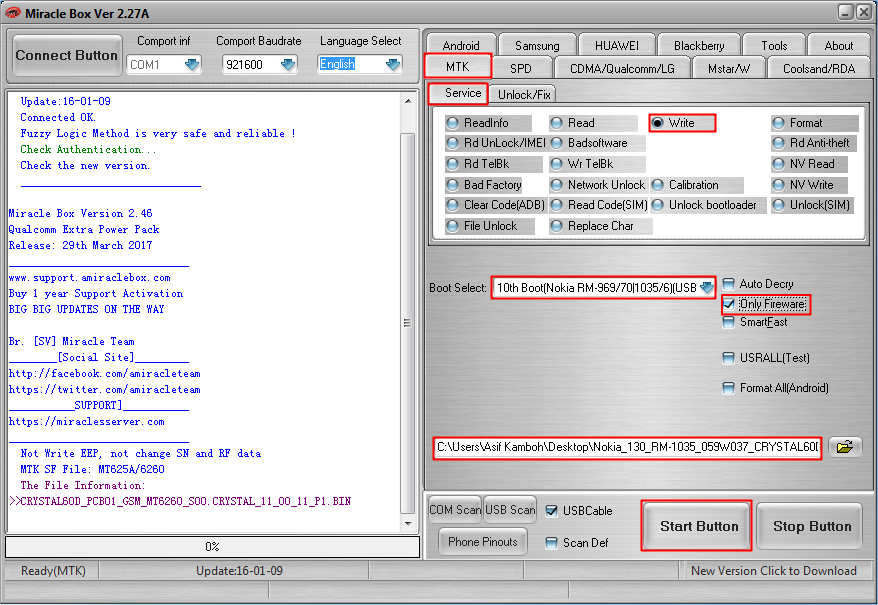The image size is (878, 605).
Task: Switch to the HUAWEI tab
Action: click(617, 45)
